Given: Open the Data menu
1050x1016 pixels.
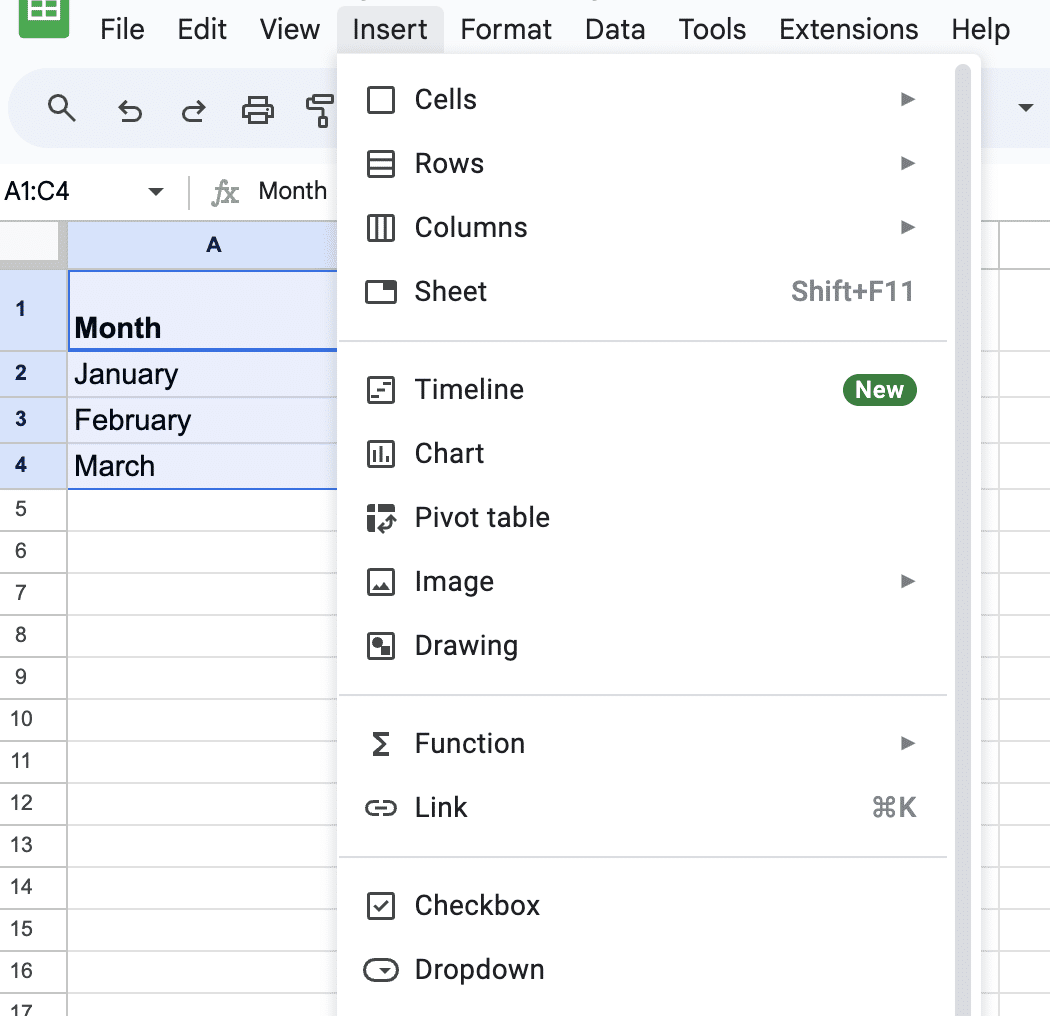Looking at the screenshot, I should tap(615, 30).
